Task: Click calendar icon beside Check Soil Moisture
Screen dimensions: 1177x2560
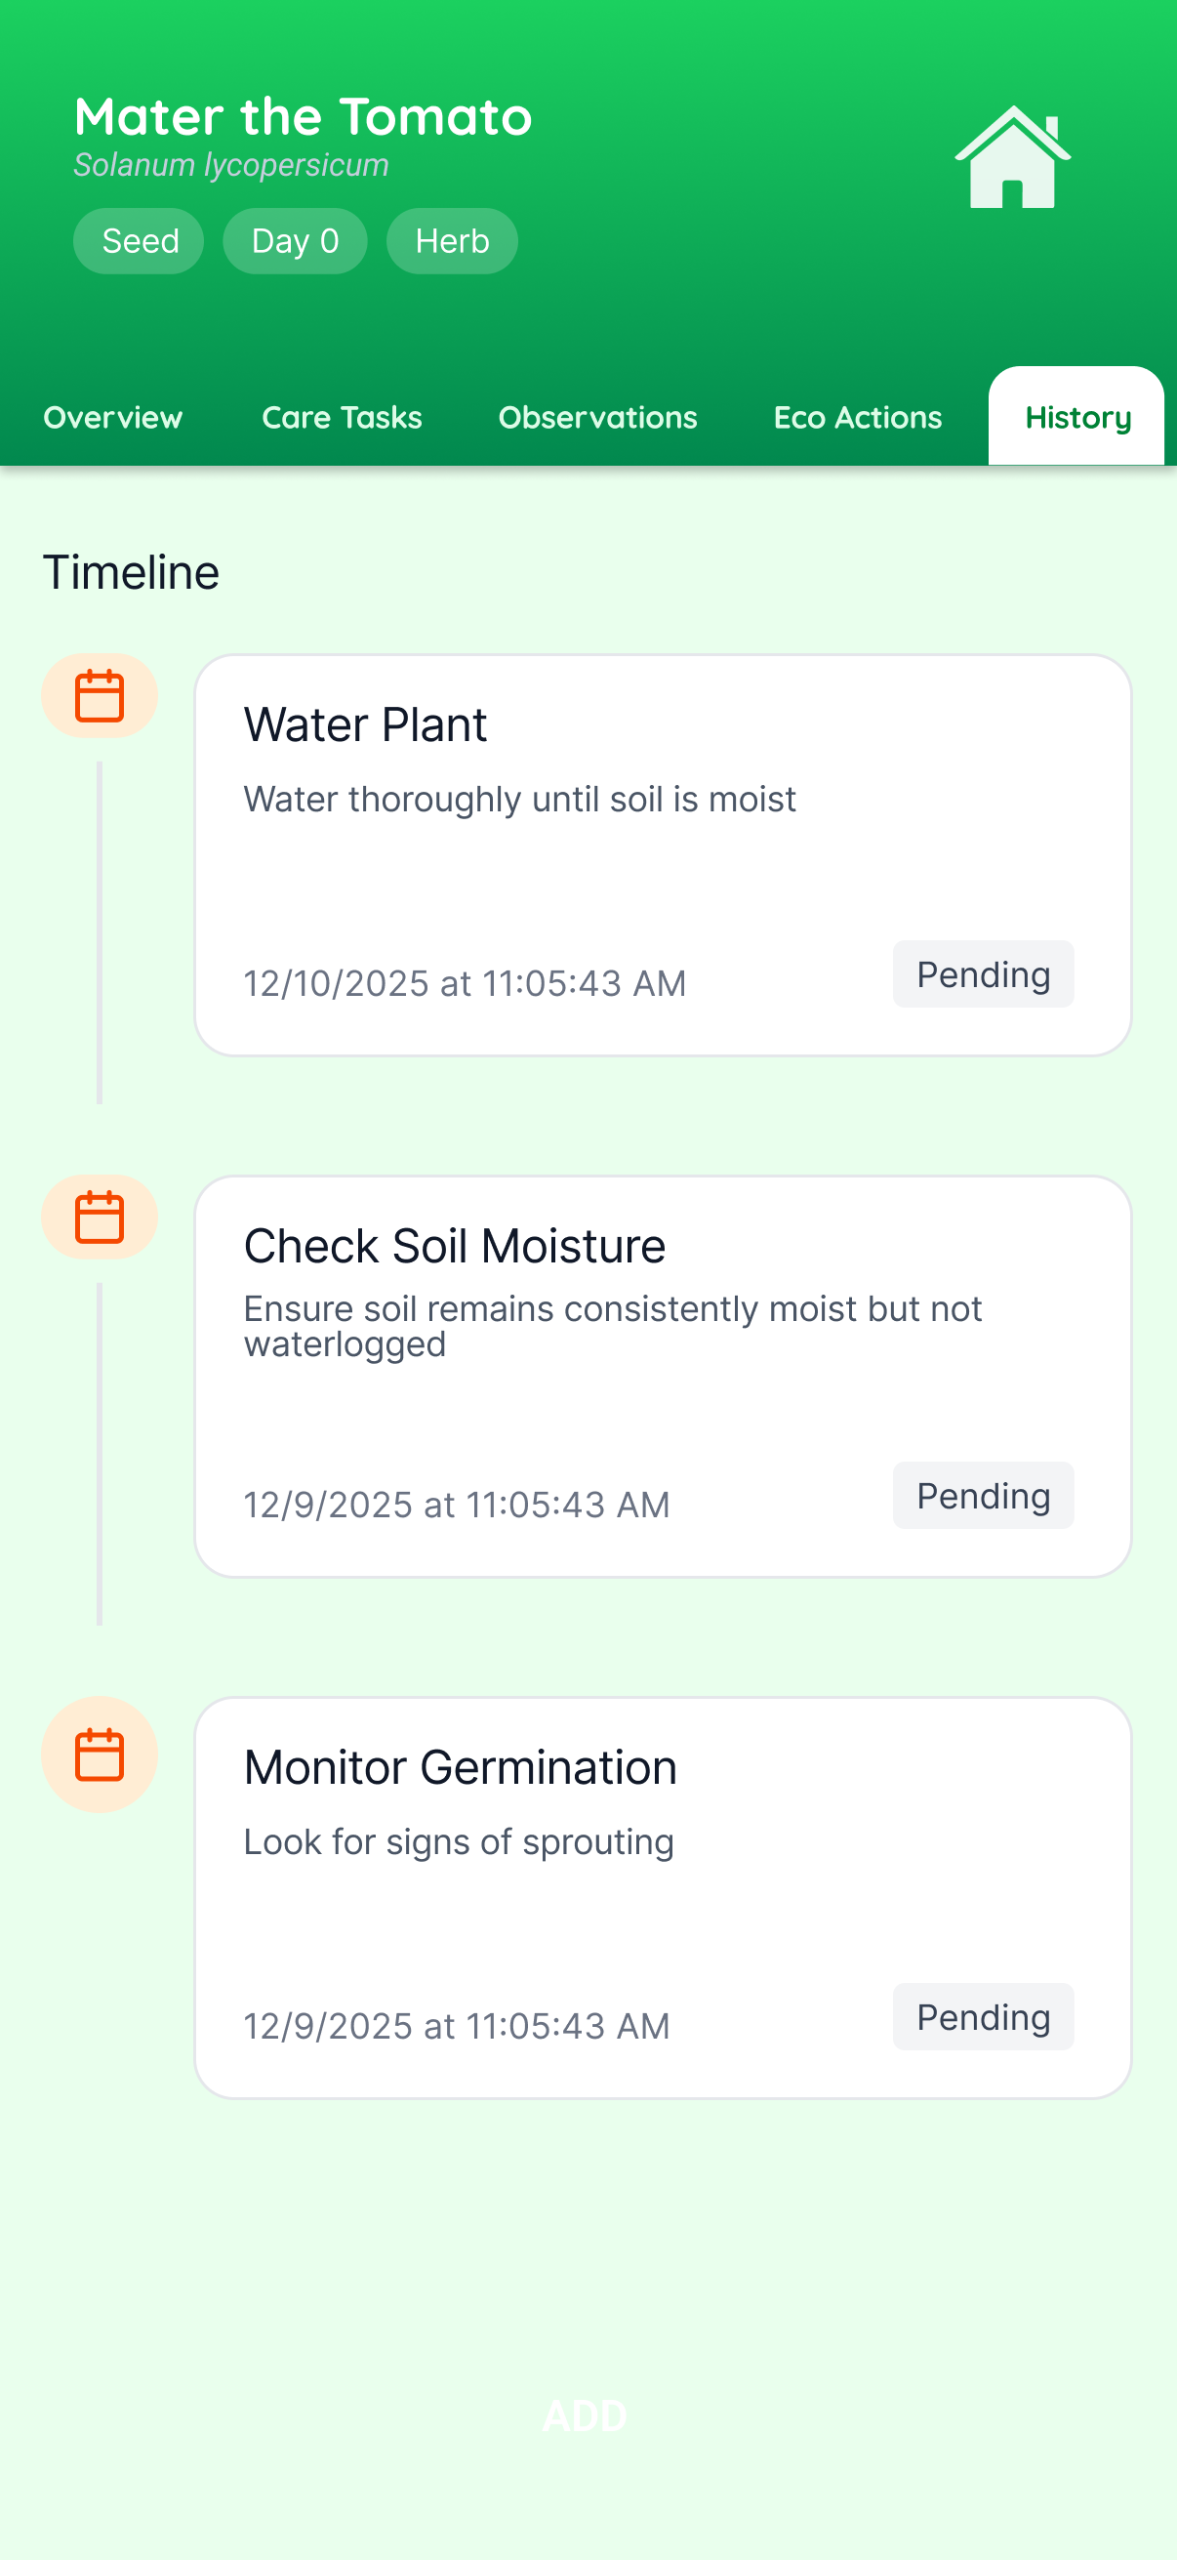Action: 99,1217
